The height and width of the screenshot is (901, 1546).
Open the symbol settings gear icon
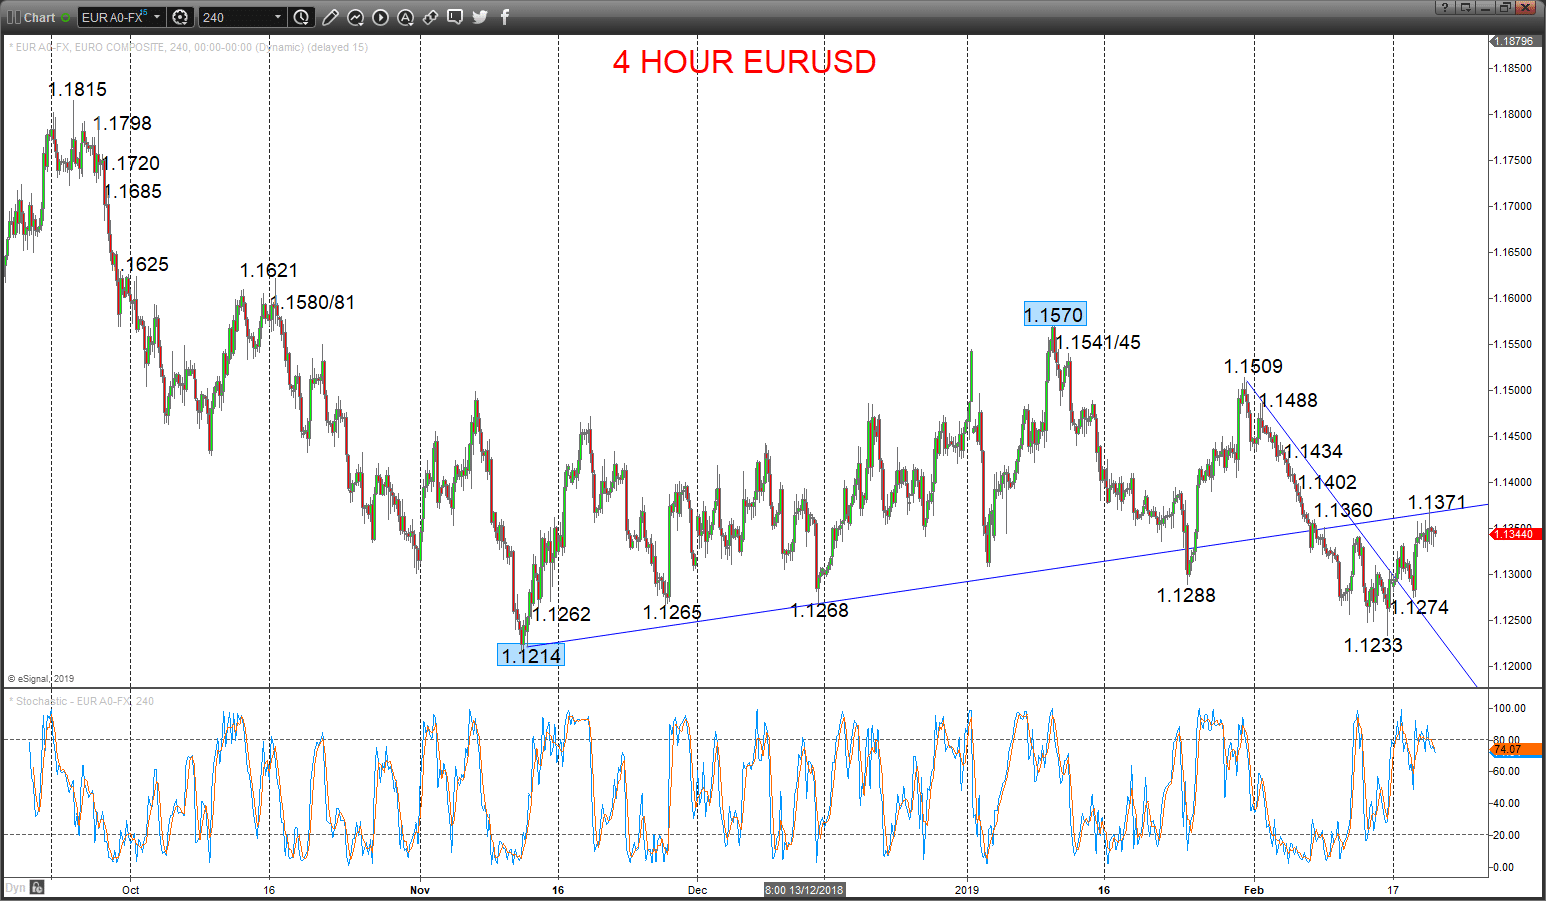[x=180, y=17]
